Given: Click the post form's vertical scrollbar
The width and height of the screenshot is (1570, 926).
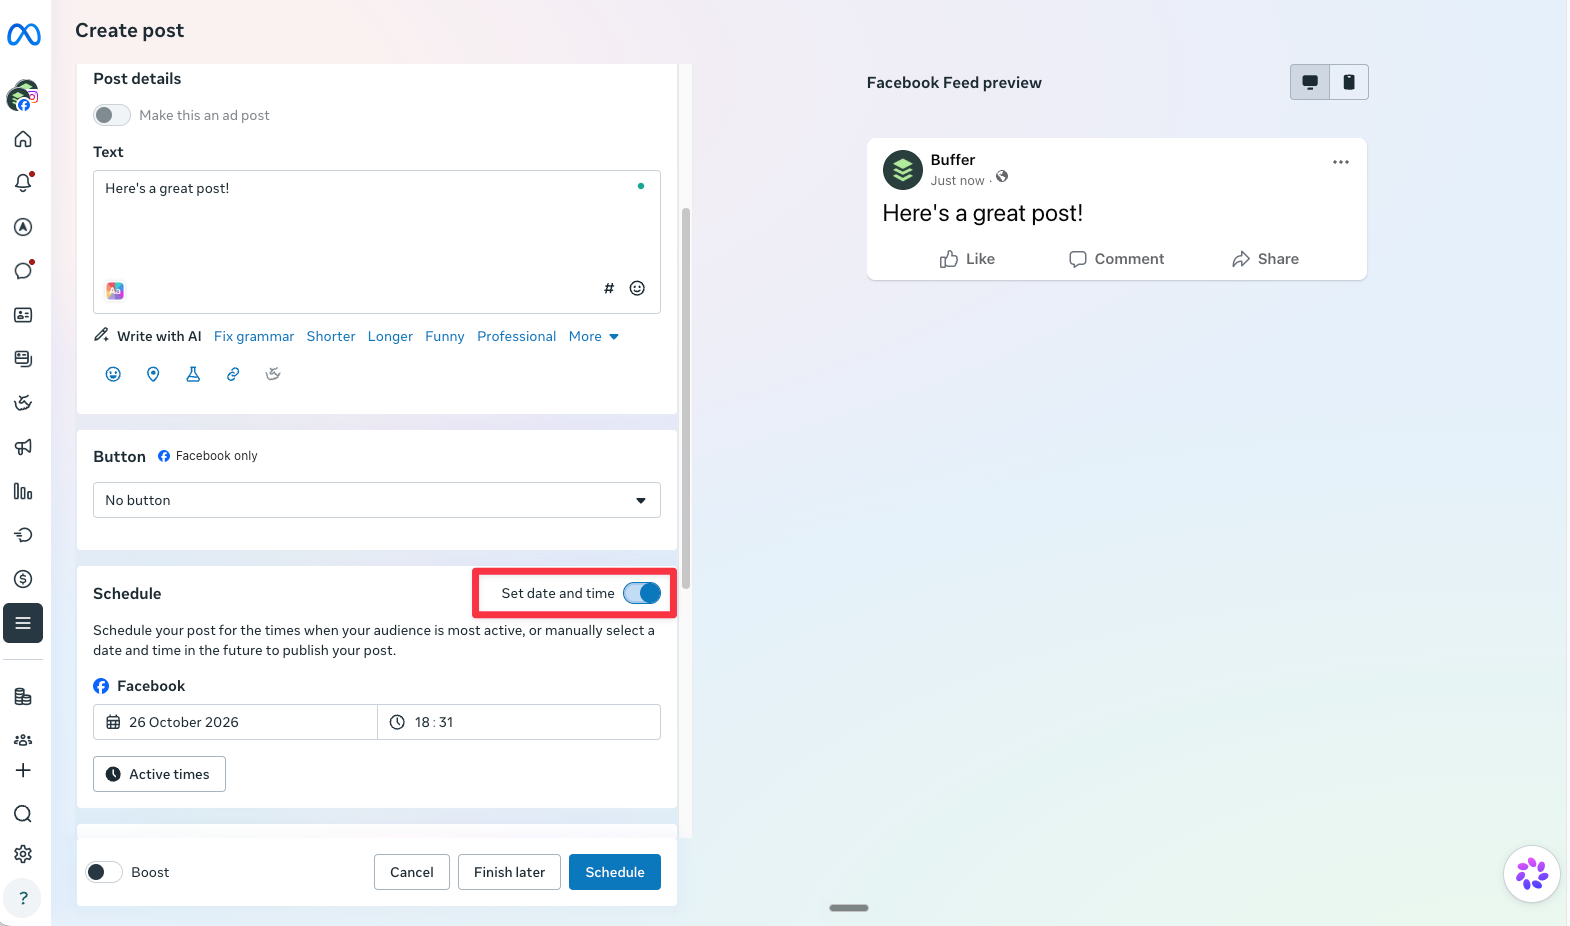Looking at the screenshot, I should 686,398.
